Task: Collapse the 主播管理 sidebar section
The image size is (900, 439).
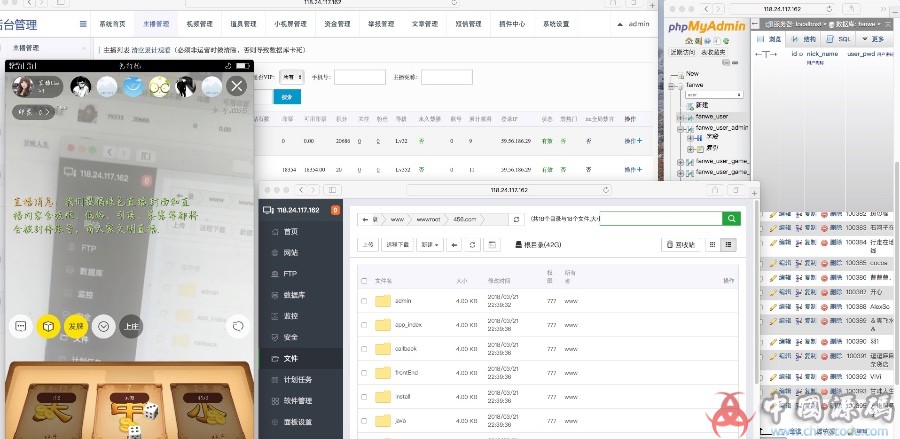Action: 84,48
